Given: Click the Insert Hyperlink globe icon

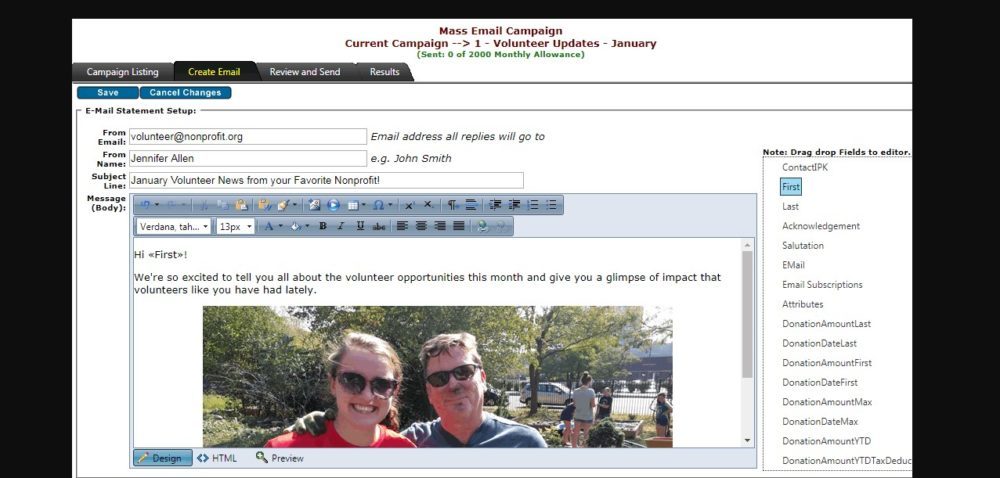Looking at the screenshot, I should 483,227.
